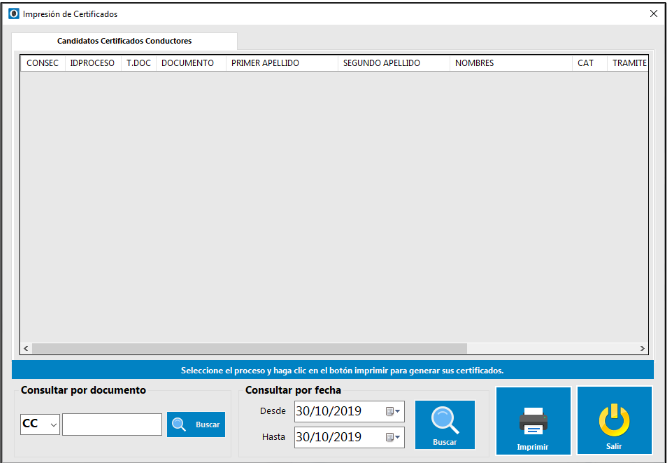Sort by IDPROCESO column header
Image resolution: width=670 pixels, height=463 pixels.
(x=92, y=63)
